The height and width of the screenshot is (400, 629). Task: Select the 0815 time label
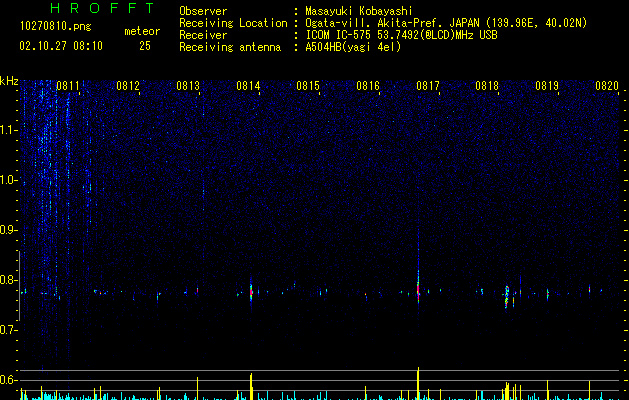308,86
